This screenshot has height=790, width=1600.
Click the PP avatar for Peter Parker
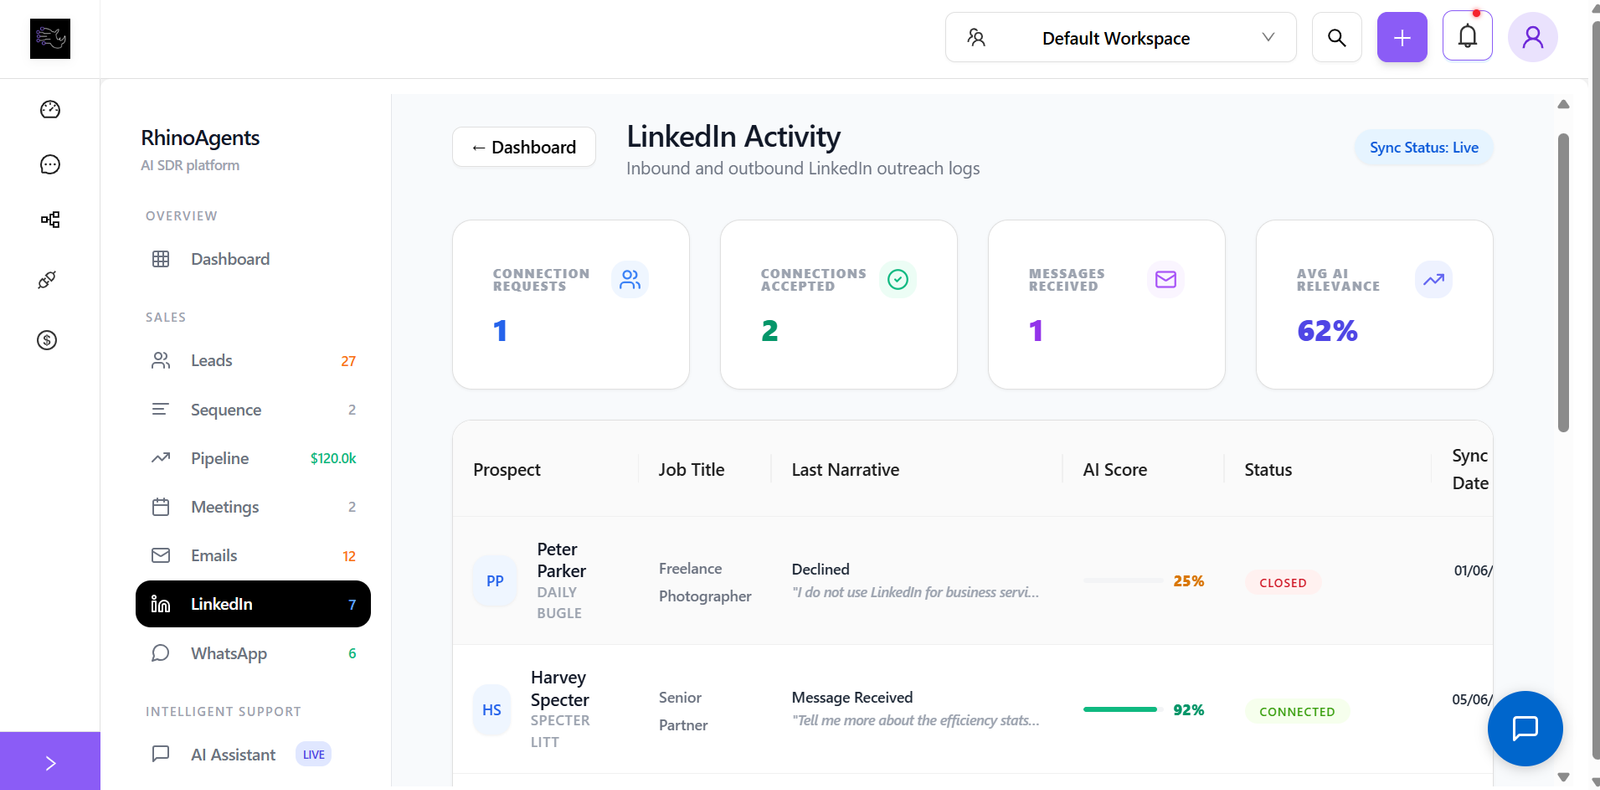[495, 581]
